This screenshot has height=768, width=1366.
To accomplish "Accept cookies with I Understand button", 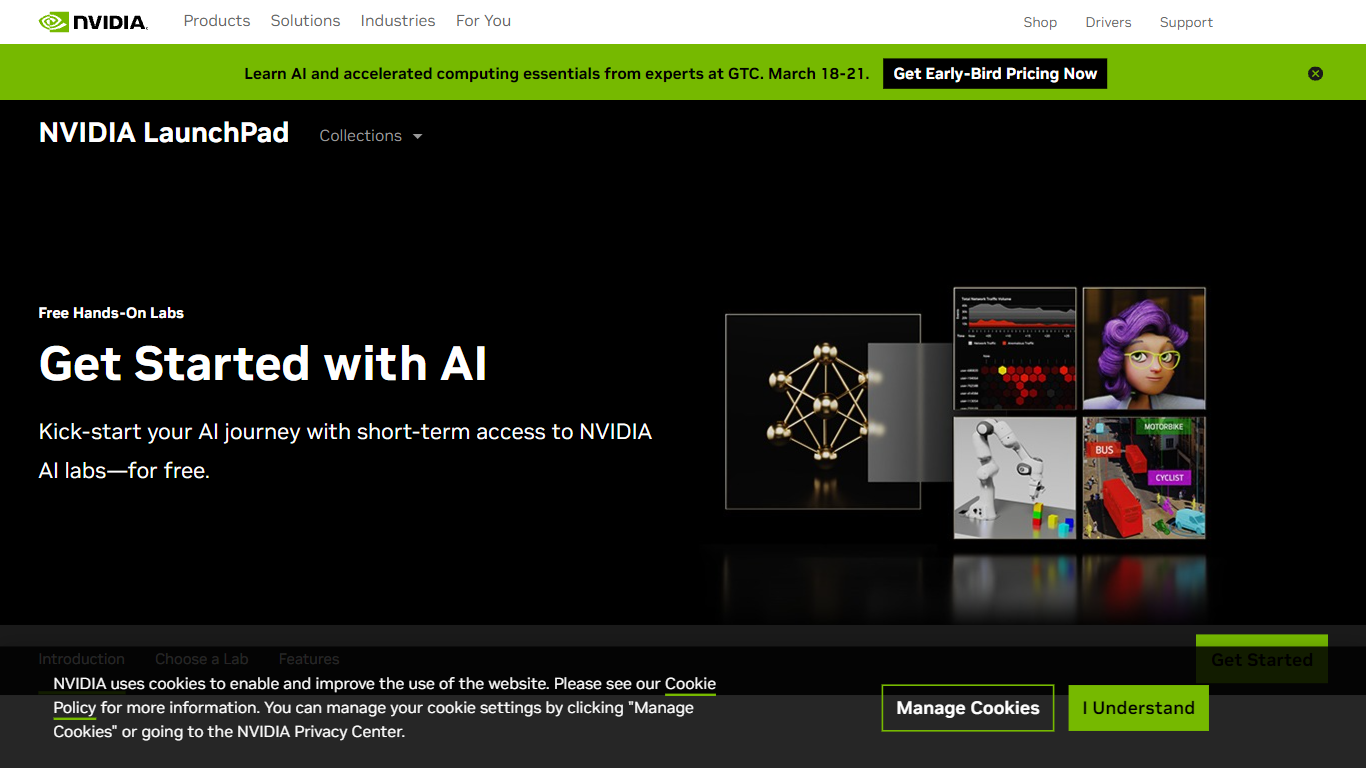I will click(1138, 708).
